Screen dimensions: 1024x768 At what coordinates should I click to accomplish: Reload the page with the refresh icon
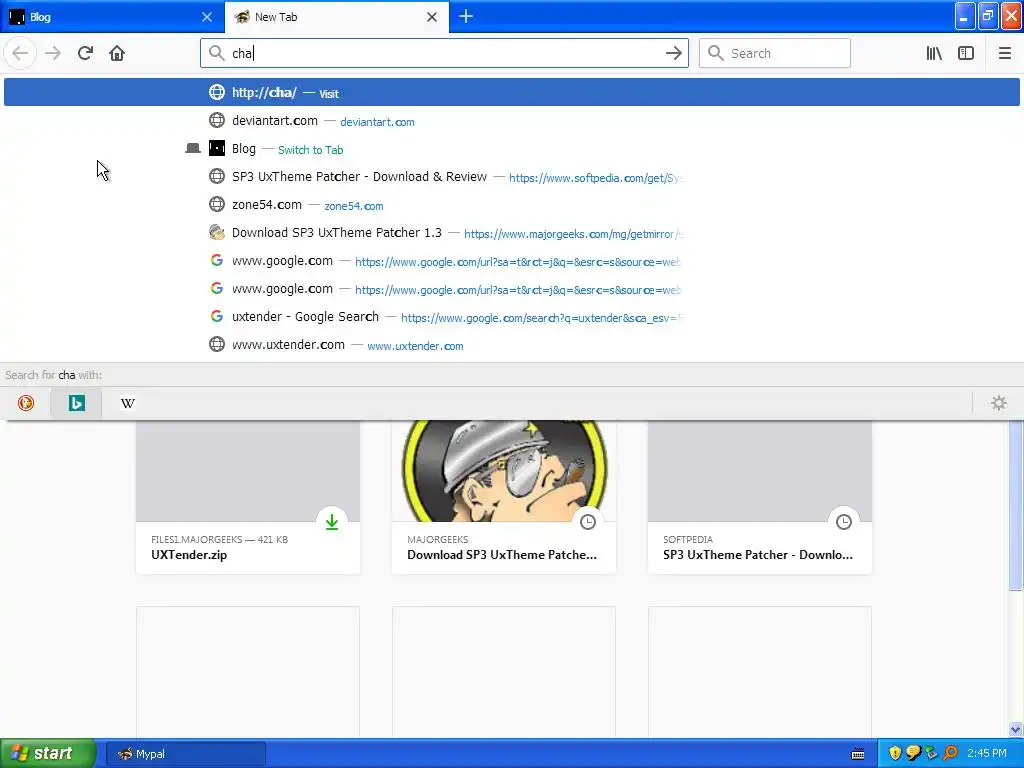coord(85,53)
